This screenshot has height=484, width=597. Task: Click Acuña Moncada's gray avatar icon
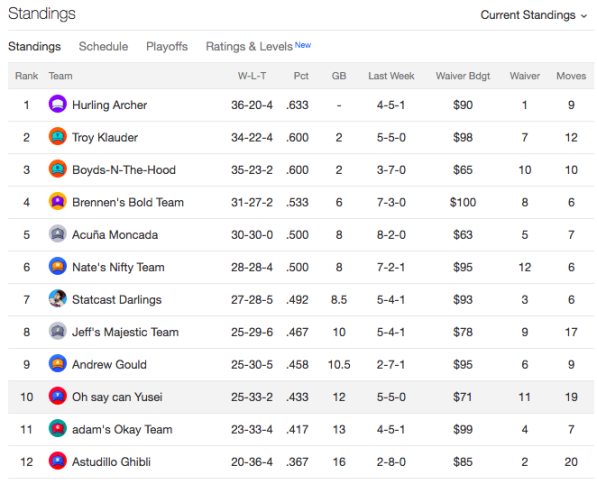[57, 234]
